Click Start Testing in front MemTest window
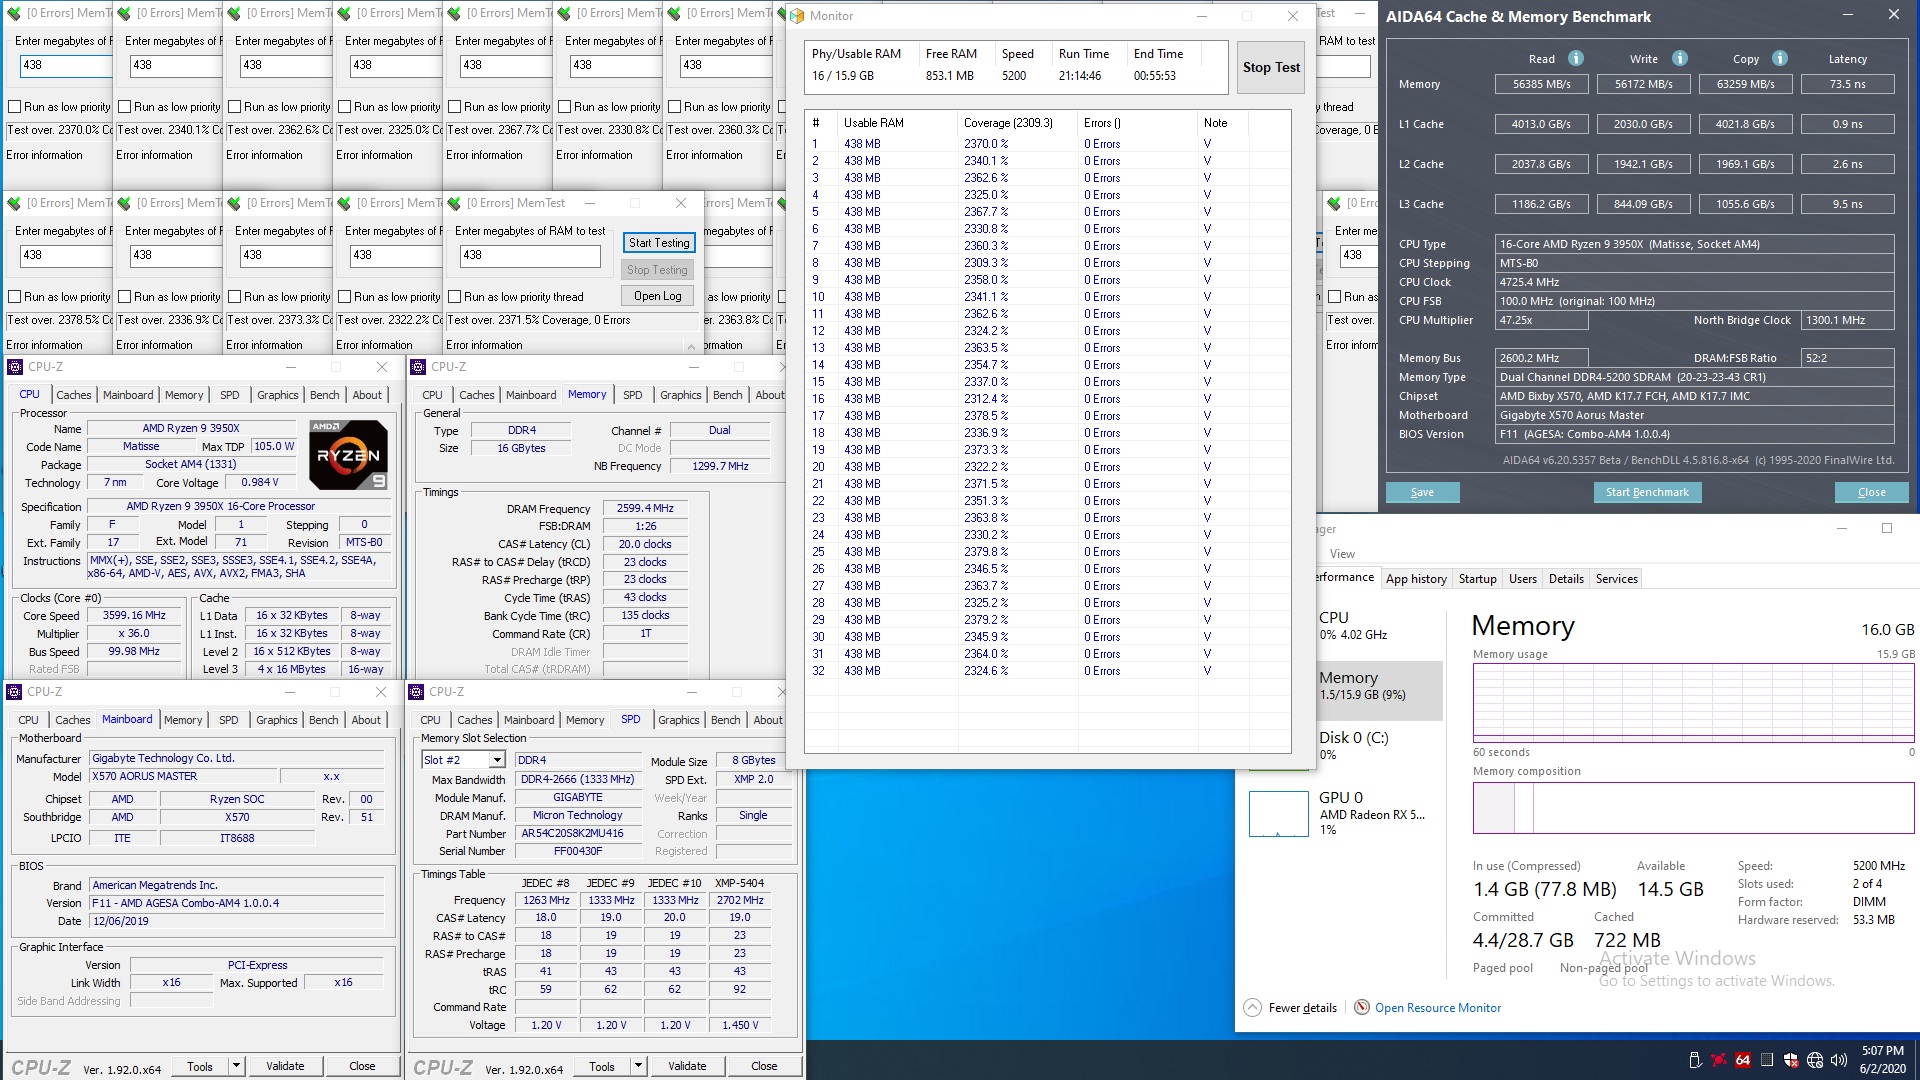 click(659, 243)
